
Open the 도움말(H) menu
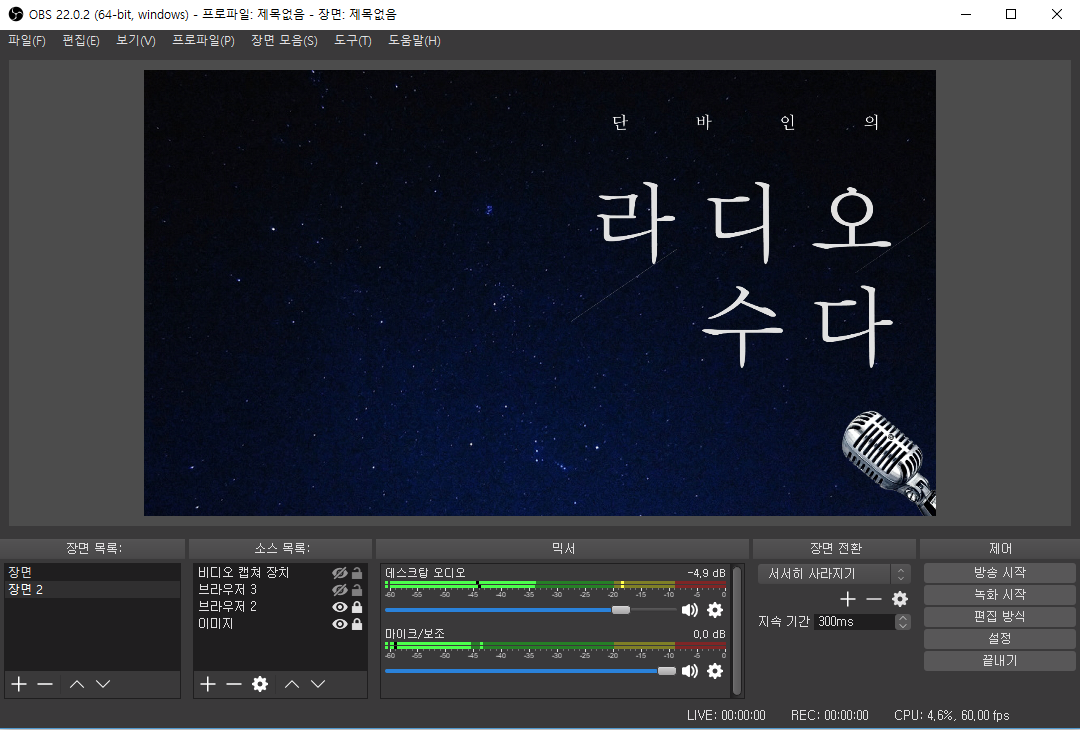point(414,41)
